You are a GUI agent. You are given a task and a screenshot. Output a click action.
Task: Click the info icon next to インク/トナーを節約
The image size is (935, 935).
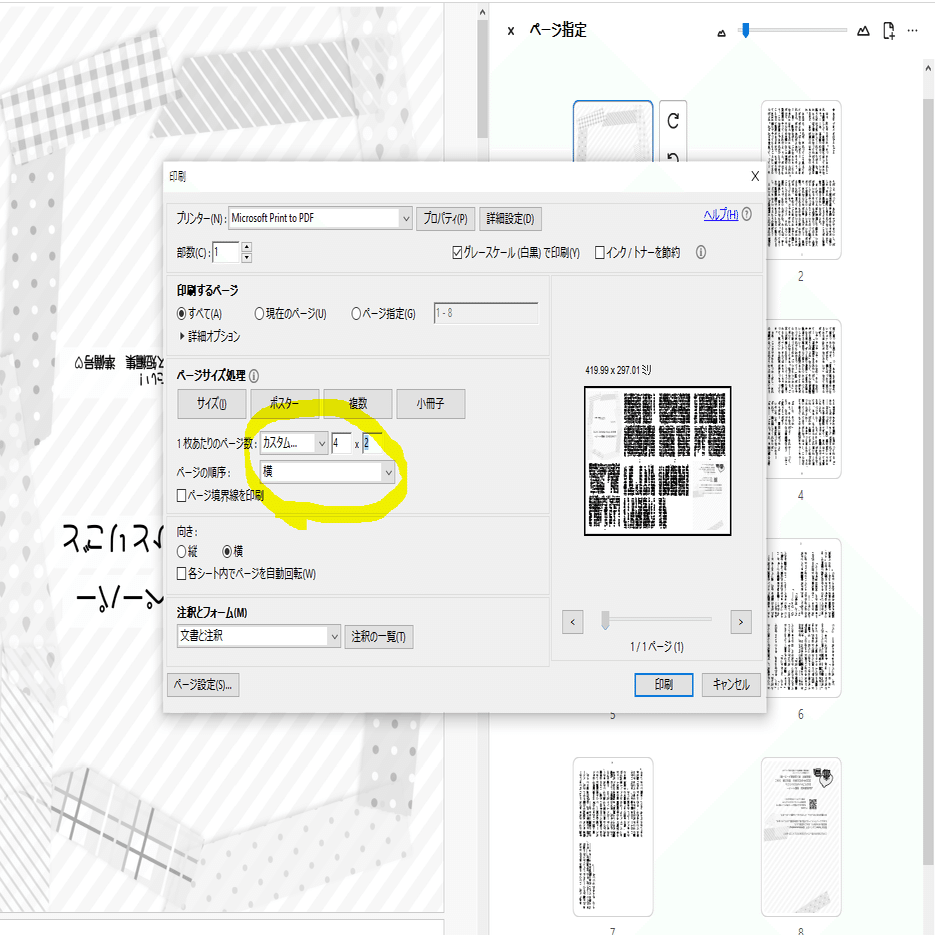point(698,252)
